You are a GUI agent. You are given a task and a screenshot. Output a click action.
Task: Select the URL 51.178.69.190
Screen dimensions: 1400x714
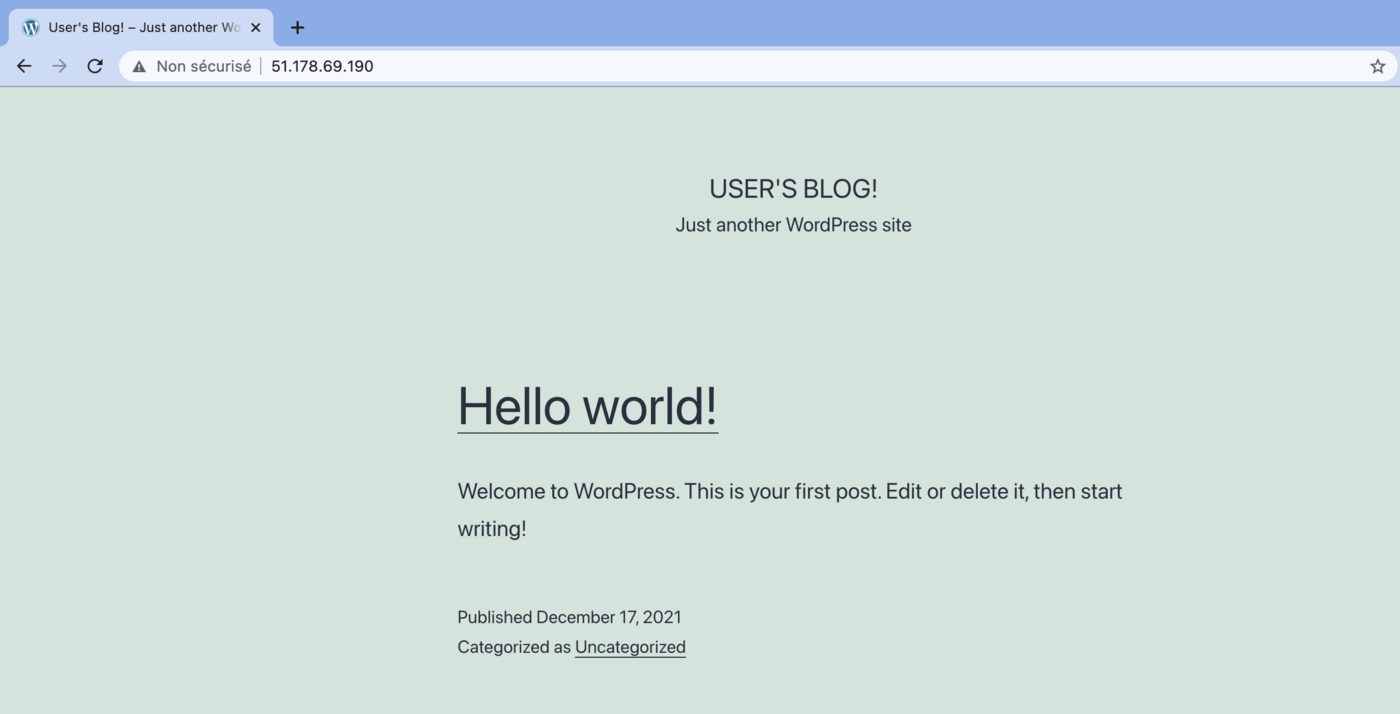[322, 65]
